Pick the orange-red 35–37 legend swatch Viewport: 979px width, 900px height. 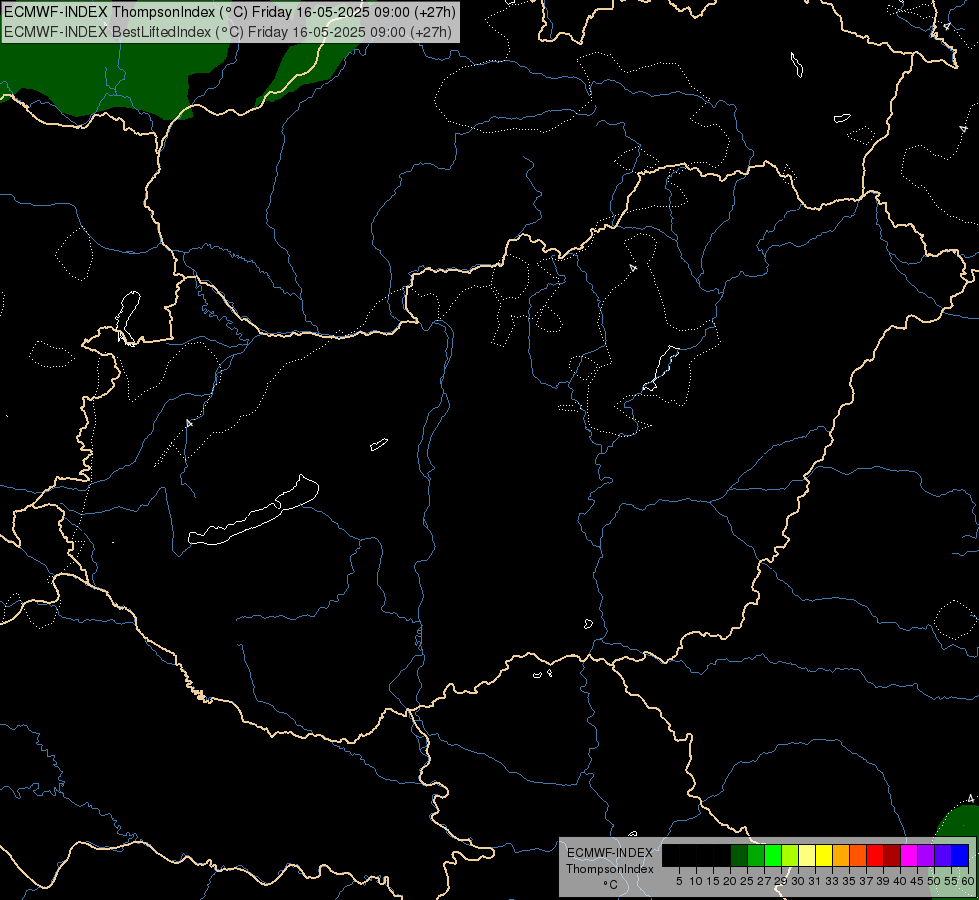[858, 855]
